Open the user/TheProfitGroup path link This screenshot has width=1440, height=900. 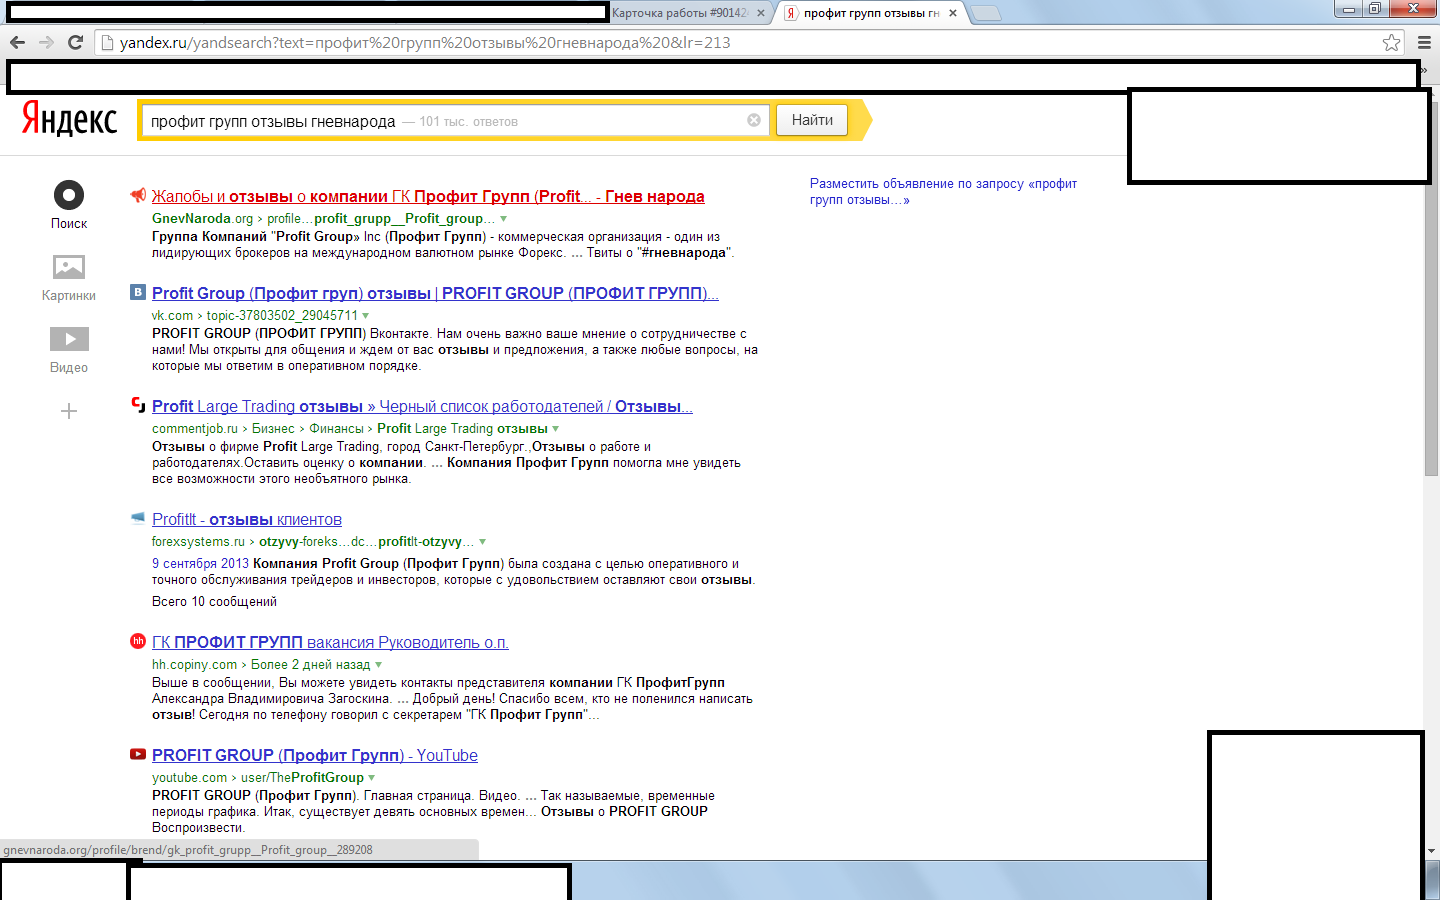click(x=302, y=777)
